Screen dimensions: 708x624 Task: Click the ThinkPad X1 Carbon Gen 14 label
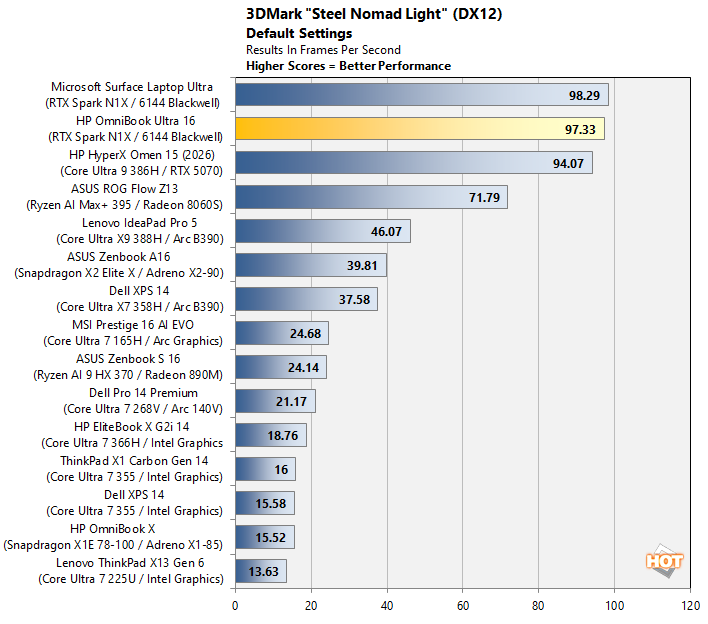coord(134,469)
